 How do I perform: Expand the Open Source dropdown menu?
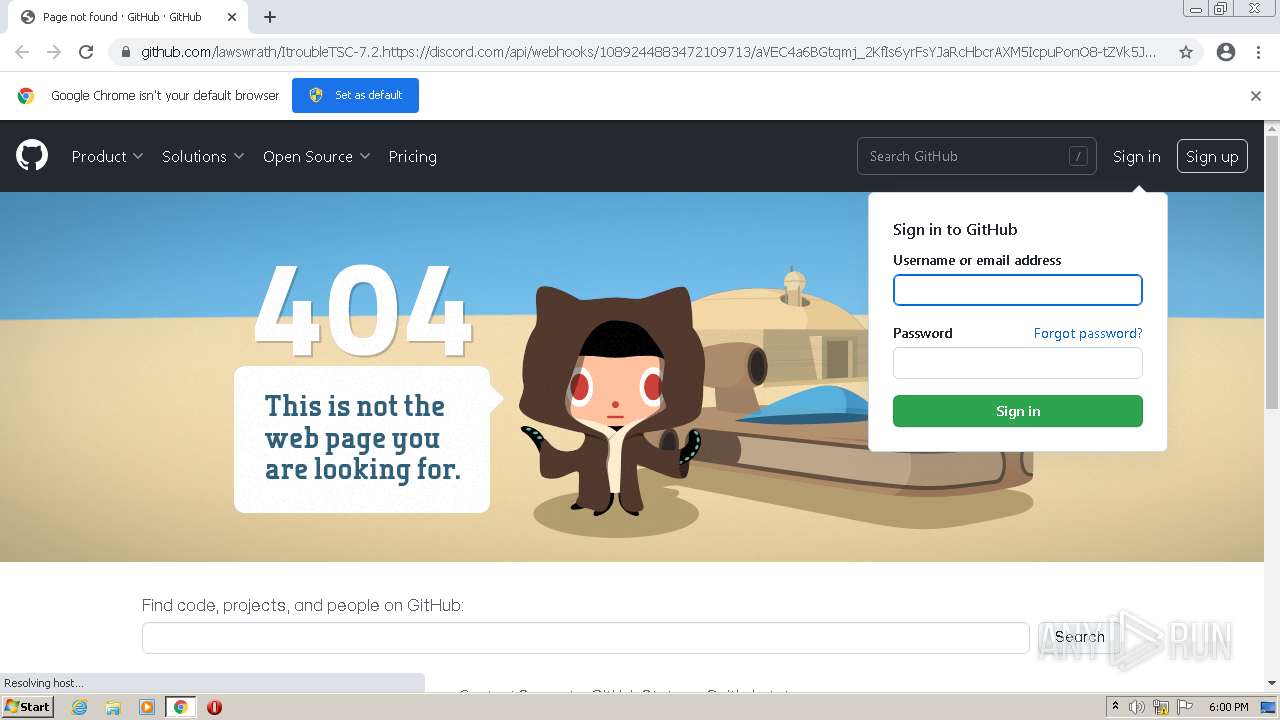[x=317, y=156]
